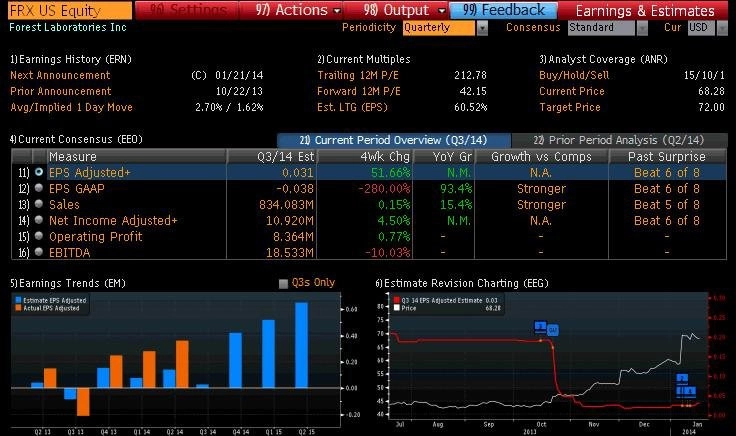Click blue Estimate EPS Adjusted legend swatch
Screen dimensions: 736x436
point(18,300)
